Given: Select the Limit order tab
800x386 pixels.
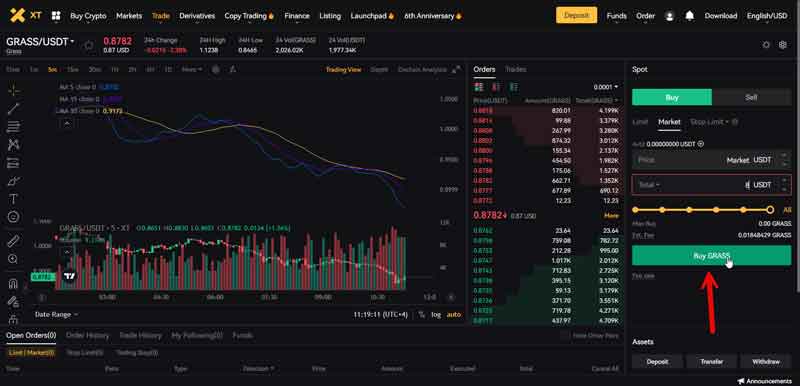Looking at the screenshot, I should click(640, 122).
